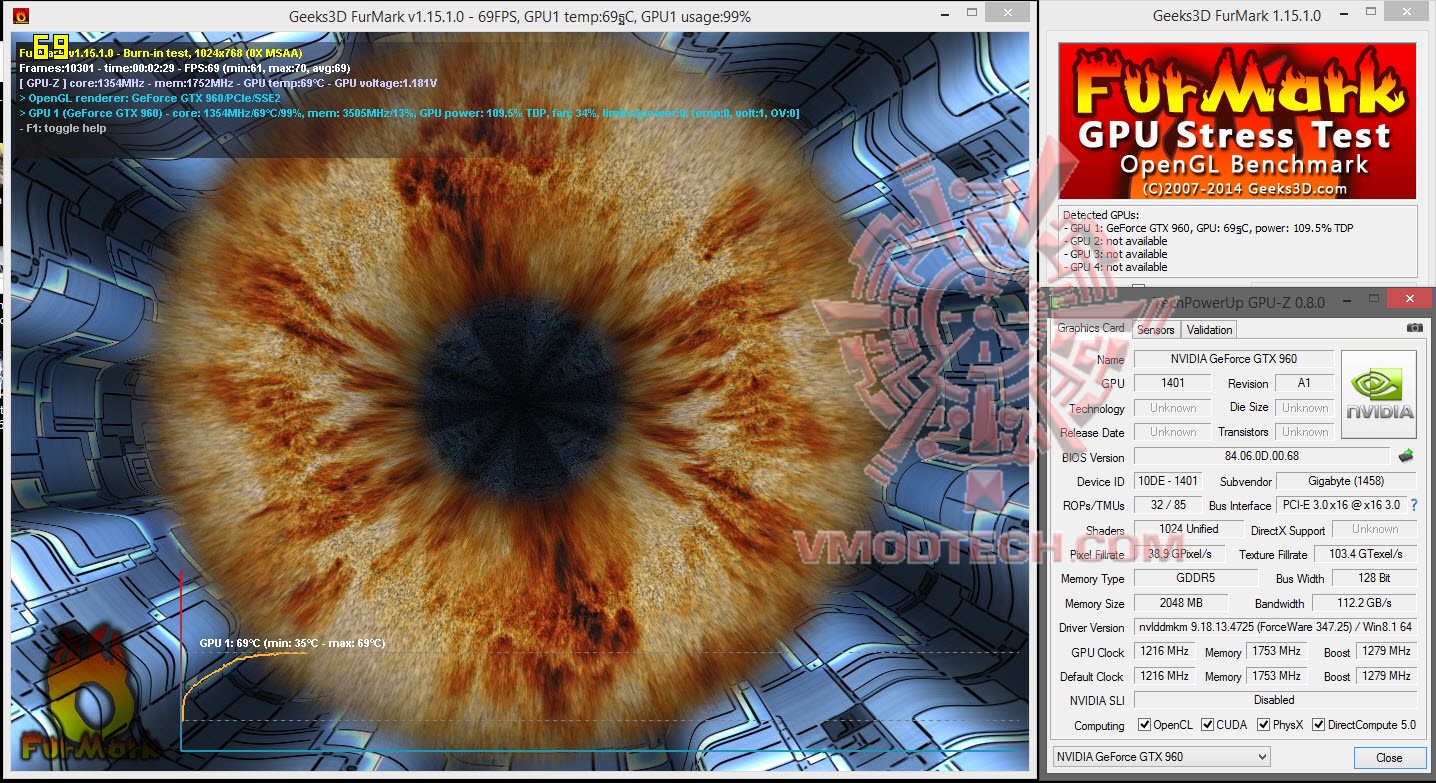Viewport: 1436px width, 783px height.
Task: Click the 'GPU 1: GeForce GTX 960' detected GPU line
Action: coord(1208,228)
